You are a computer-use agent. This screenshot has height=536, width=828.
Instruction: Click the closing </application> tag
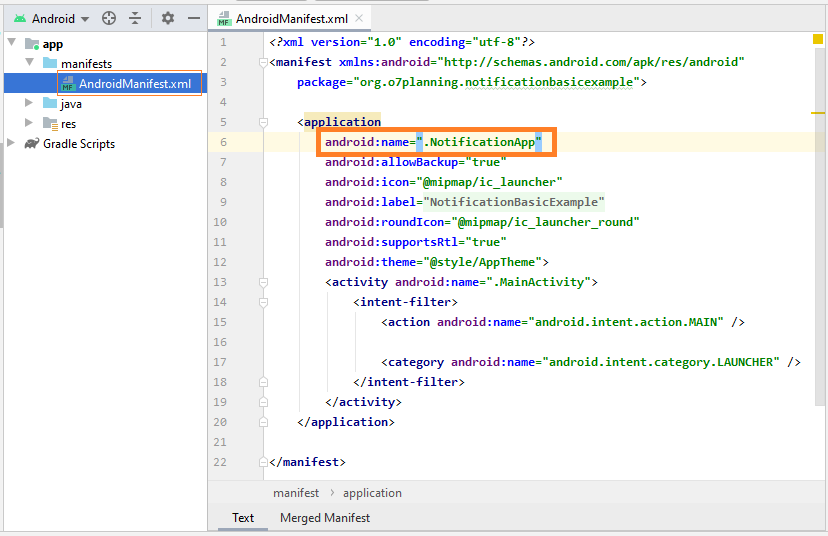346,422
